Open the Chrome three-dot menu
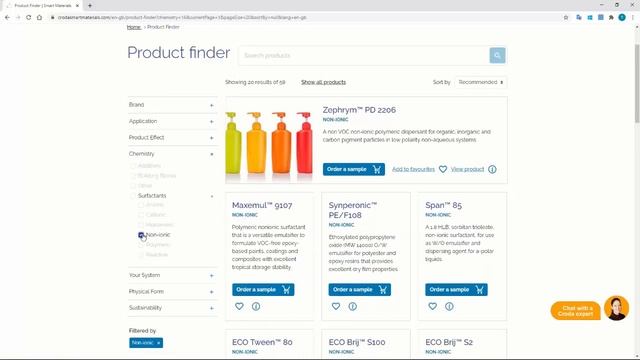640x360 pixels. [x=633, y=18]
